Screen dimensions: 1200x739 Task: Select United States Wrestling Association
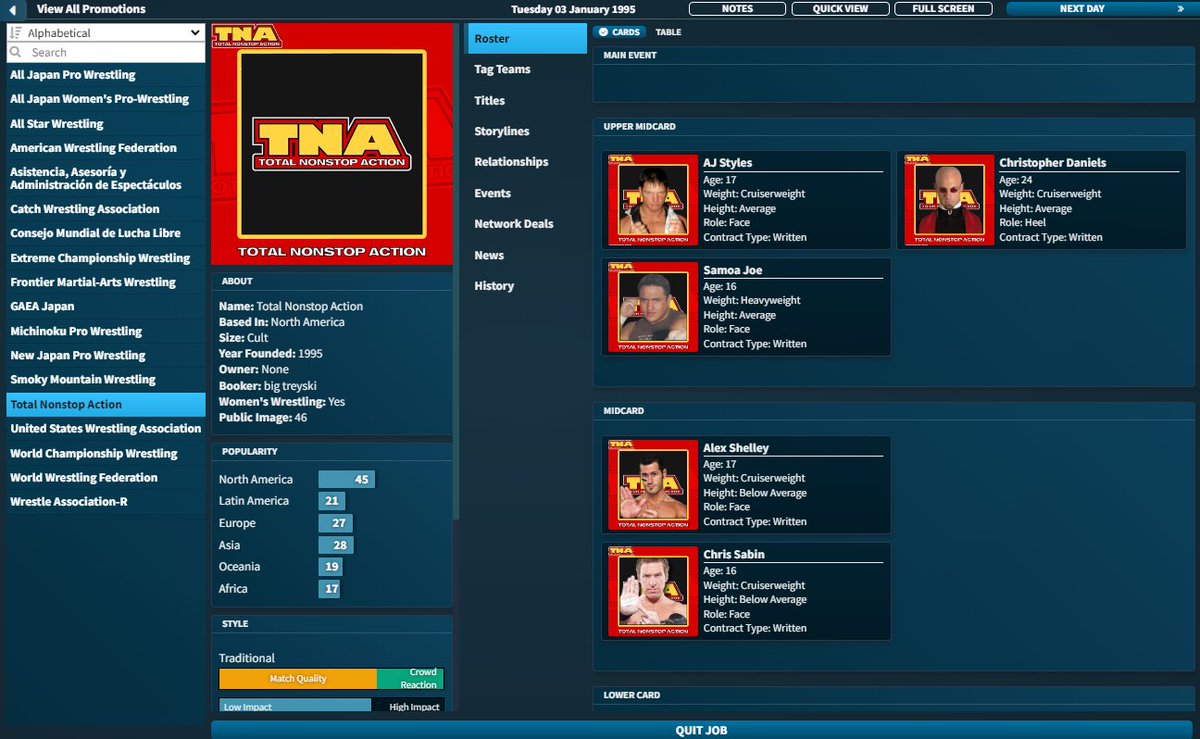106,428
